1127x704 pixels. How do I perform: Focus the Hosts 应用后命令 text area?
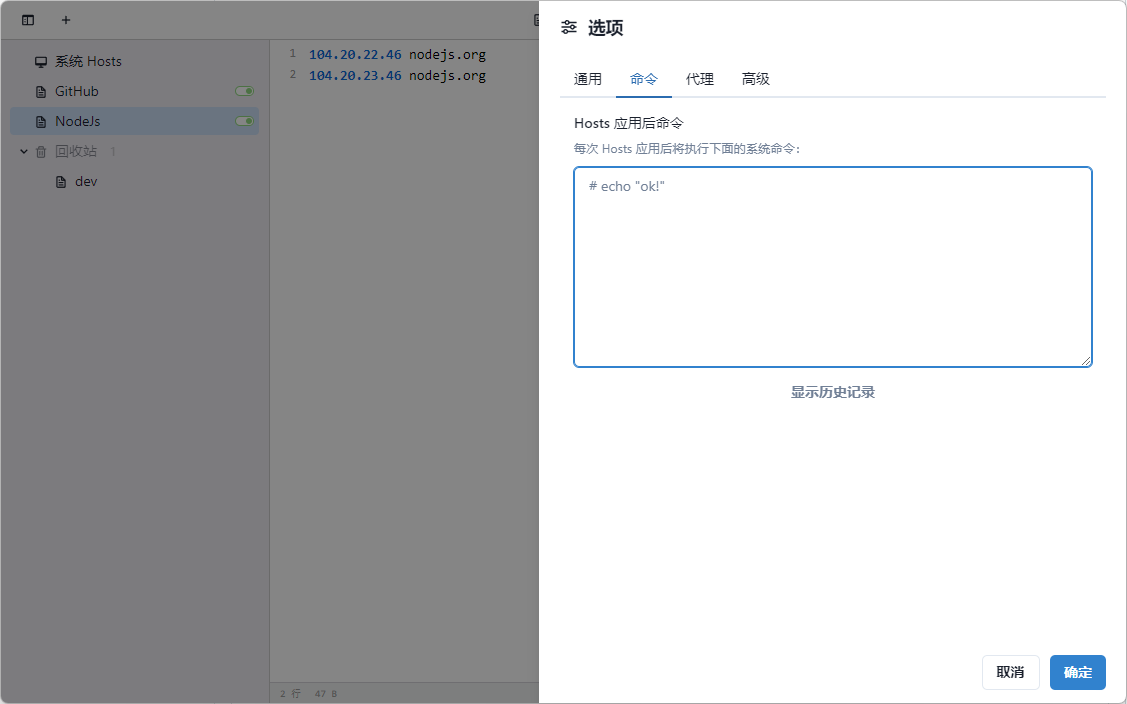(x=832, y=266)
